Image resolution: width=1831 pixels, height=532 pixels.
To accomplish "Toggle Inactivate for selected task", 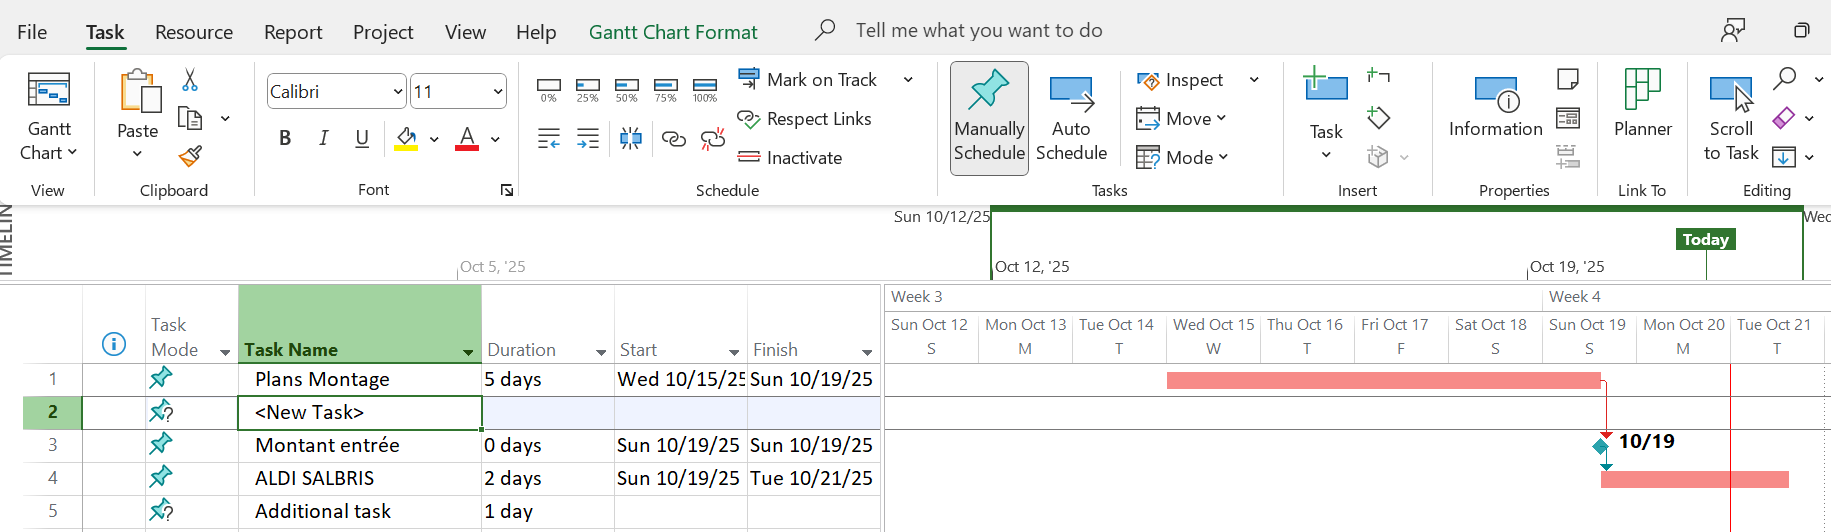I will tap(790, 157).
